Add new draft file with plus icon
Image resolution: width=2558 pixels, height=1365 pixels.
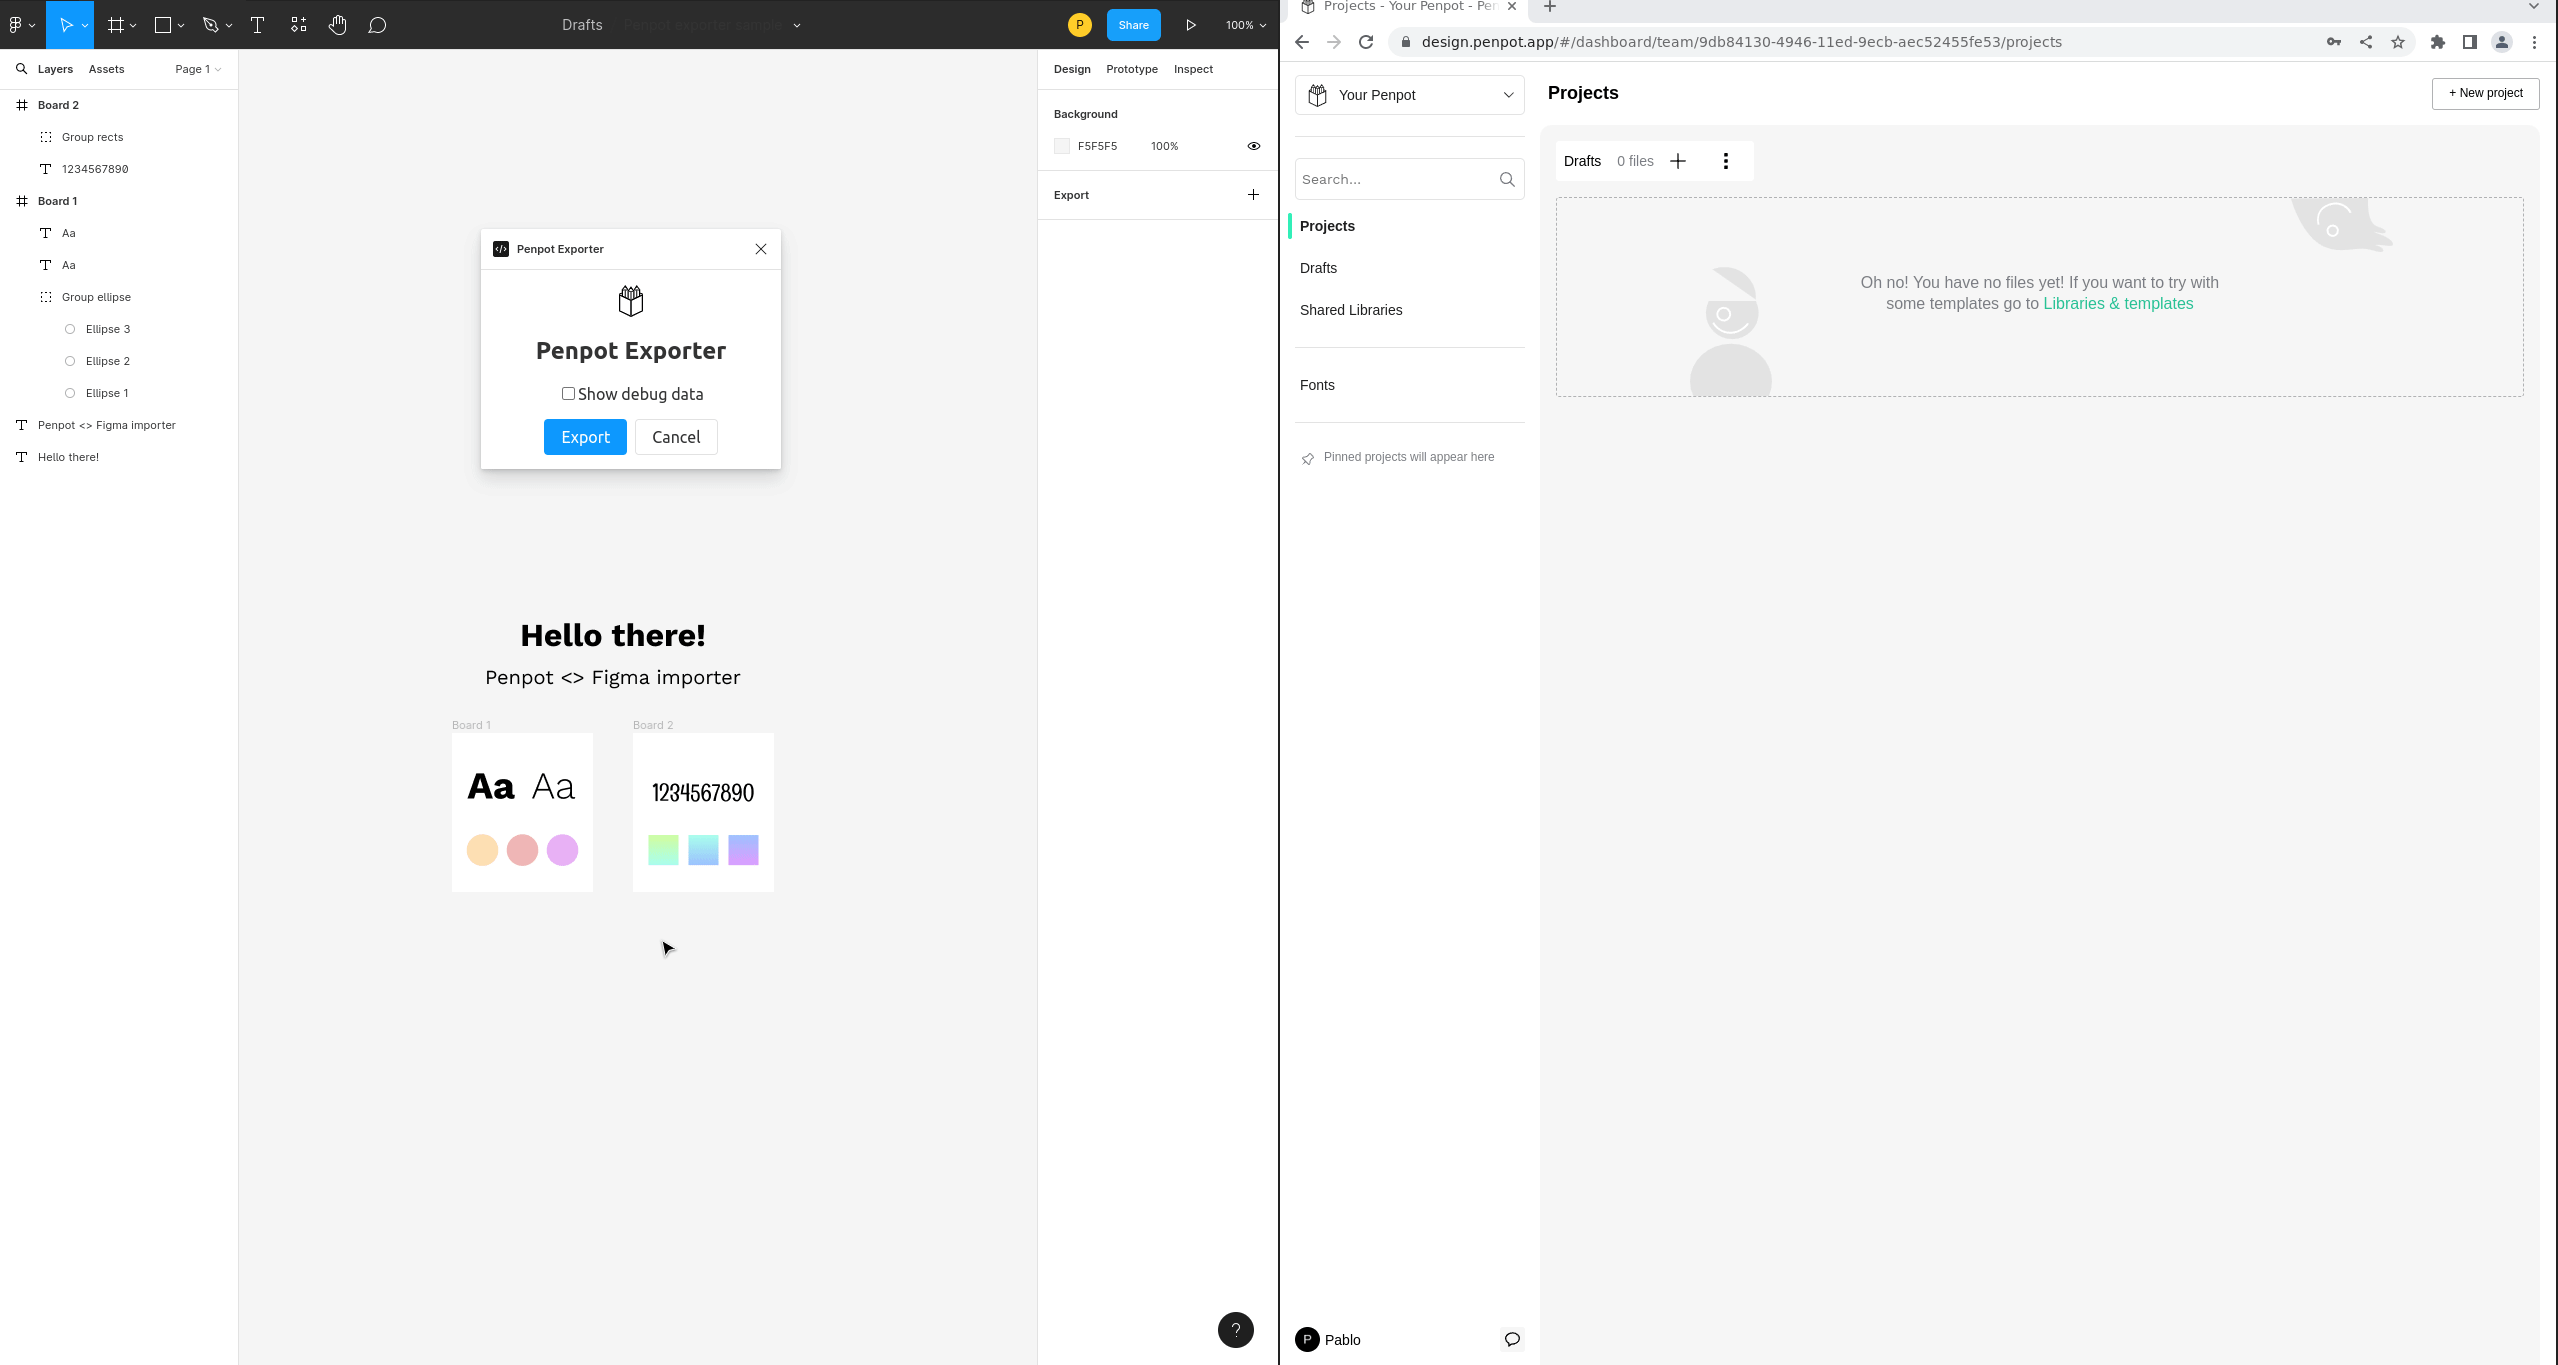[1678, 161]
